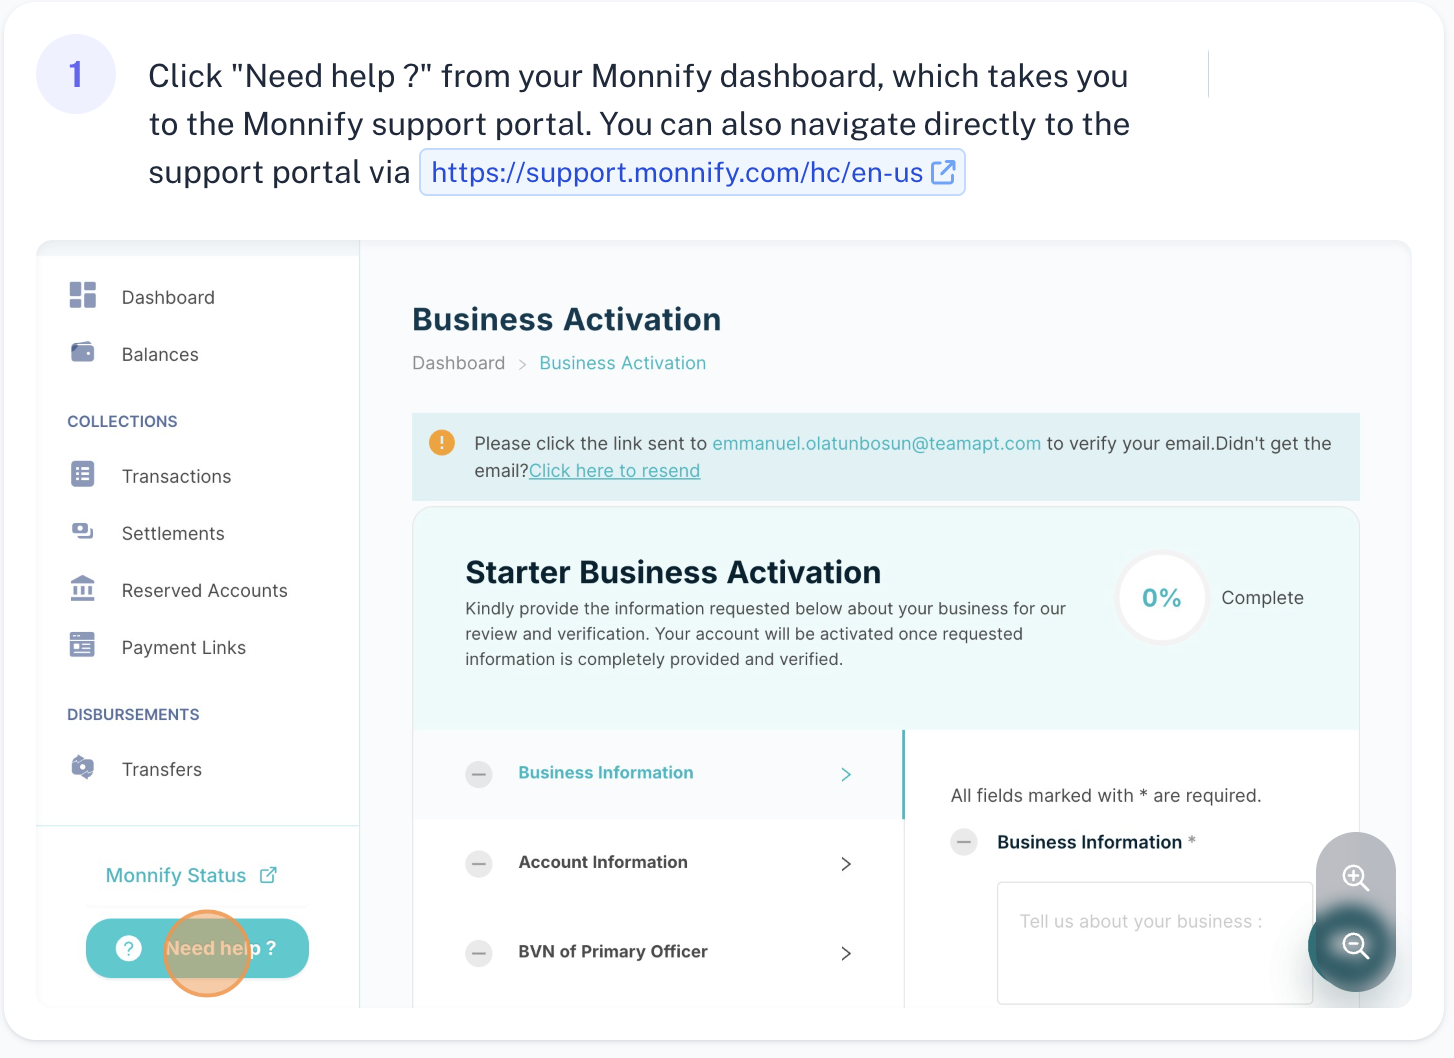Click the Payment Links icon
The width and height of the screenshot is (1454, 1058).
tap(83, 645)
